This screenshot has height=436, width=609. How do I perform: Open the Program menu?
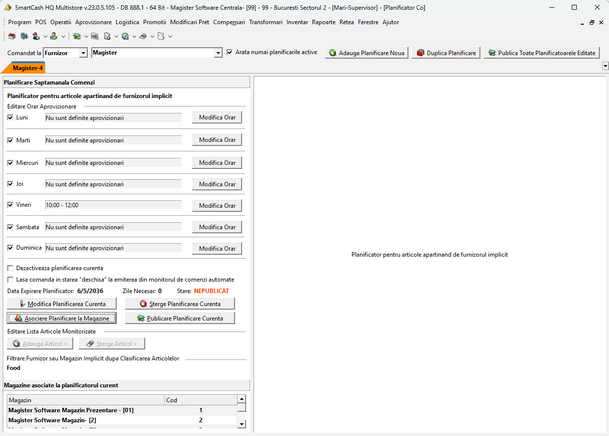pyautogui.click(x=19, y=22)
